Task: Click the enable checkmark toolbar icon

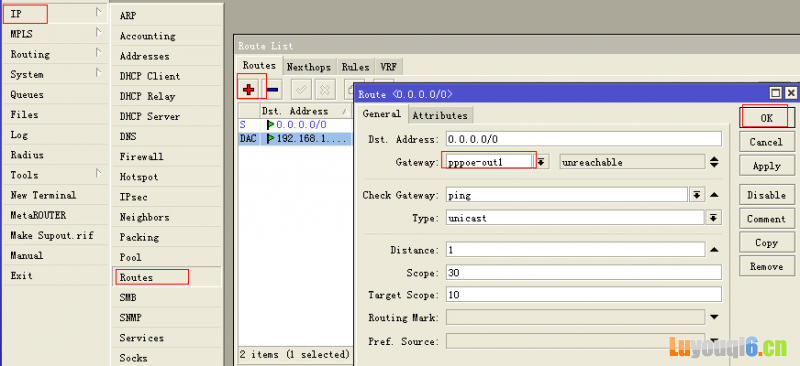Action: point(302,90)
